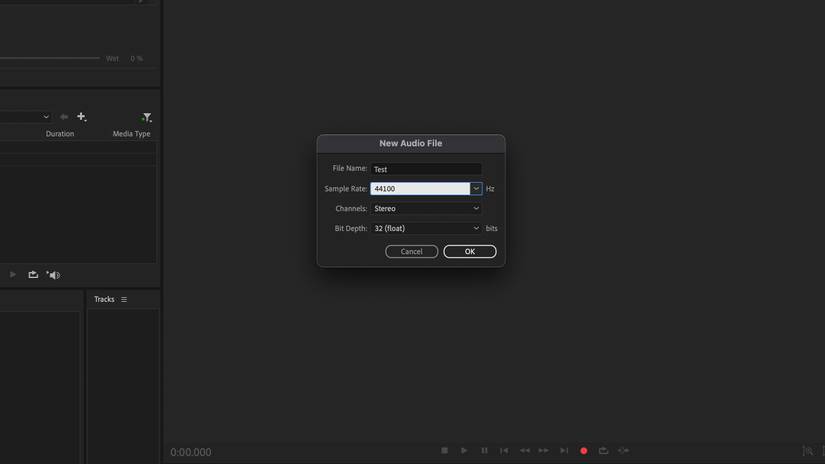Viewport: 825px width, 464px height.
Task: Click the Rewind transport icon
Action: tap(525, 450)
